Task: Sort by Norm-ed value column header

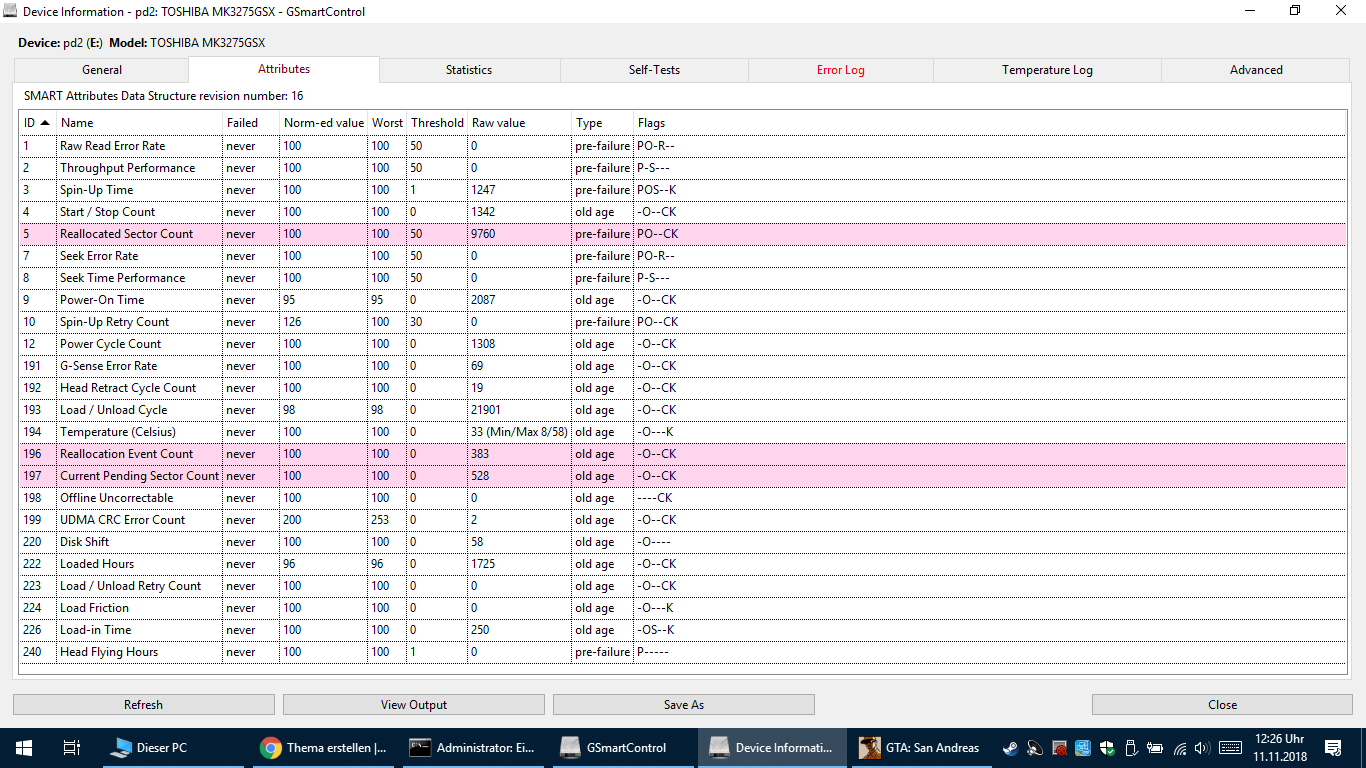Action: 324,123
